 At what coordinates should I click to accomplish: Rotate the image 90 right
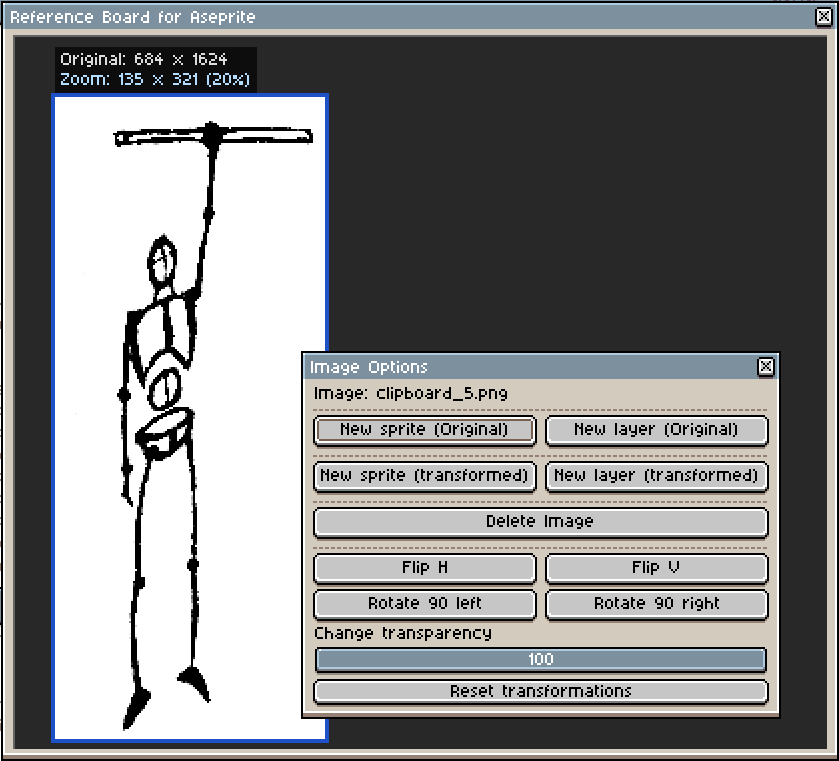coord(657,604)
